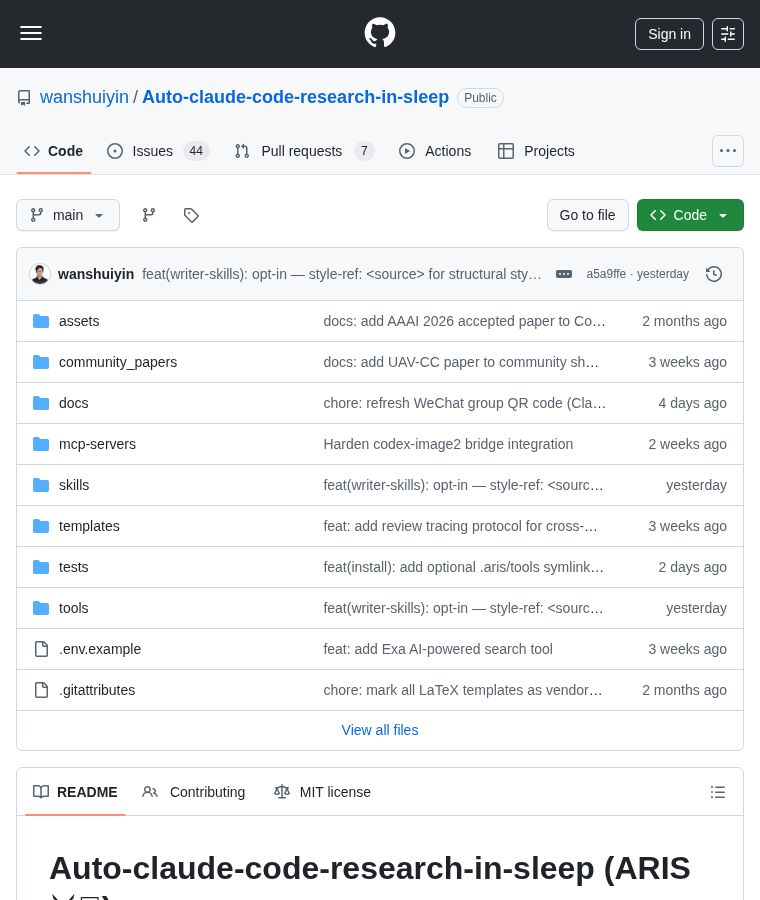Open commit 'docs: add AAAI 2026 accepted paper'
This screenshot has width=760, height=900.
coord(464,321)
